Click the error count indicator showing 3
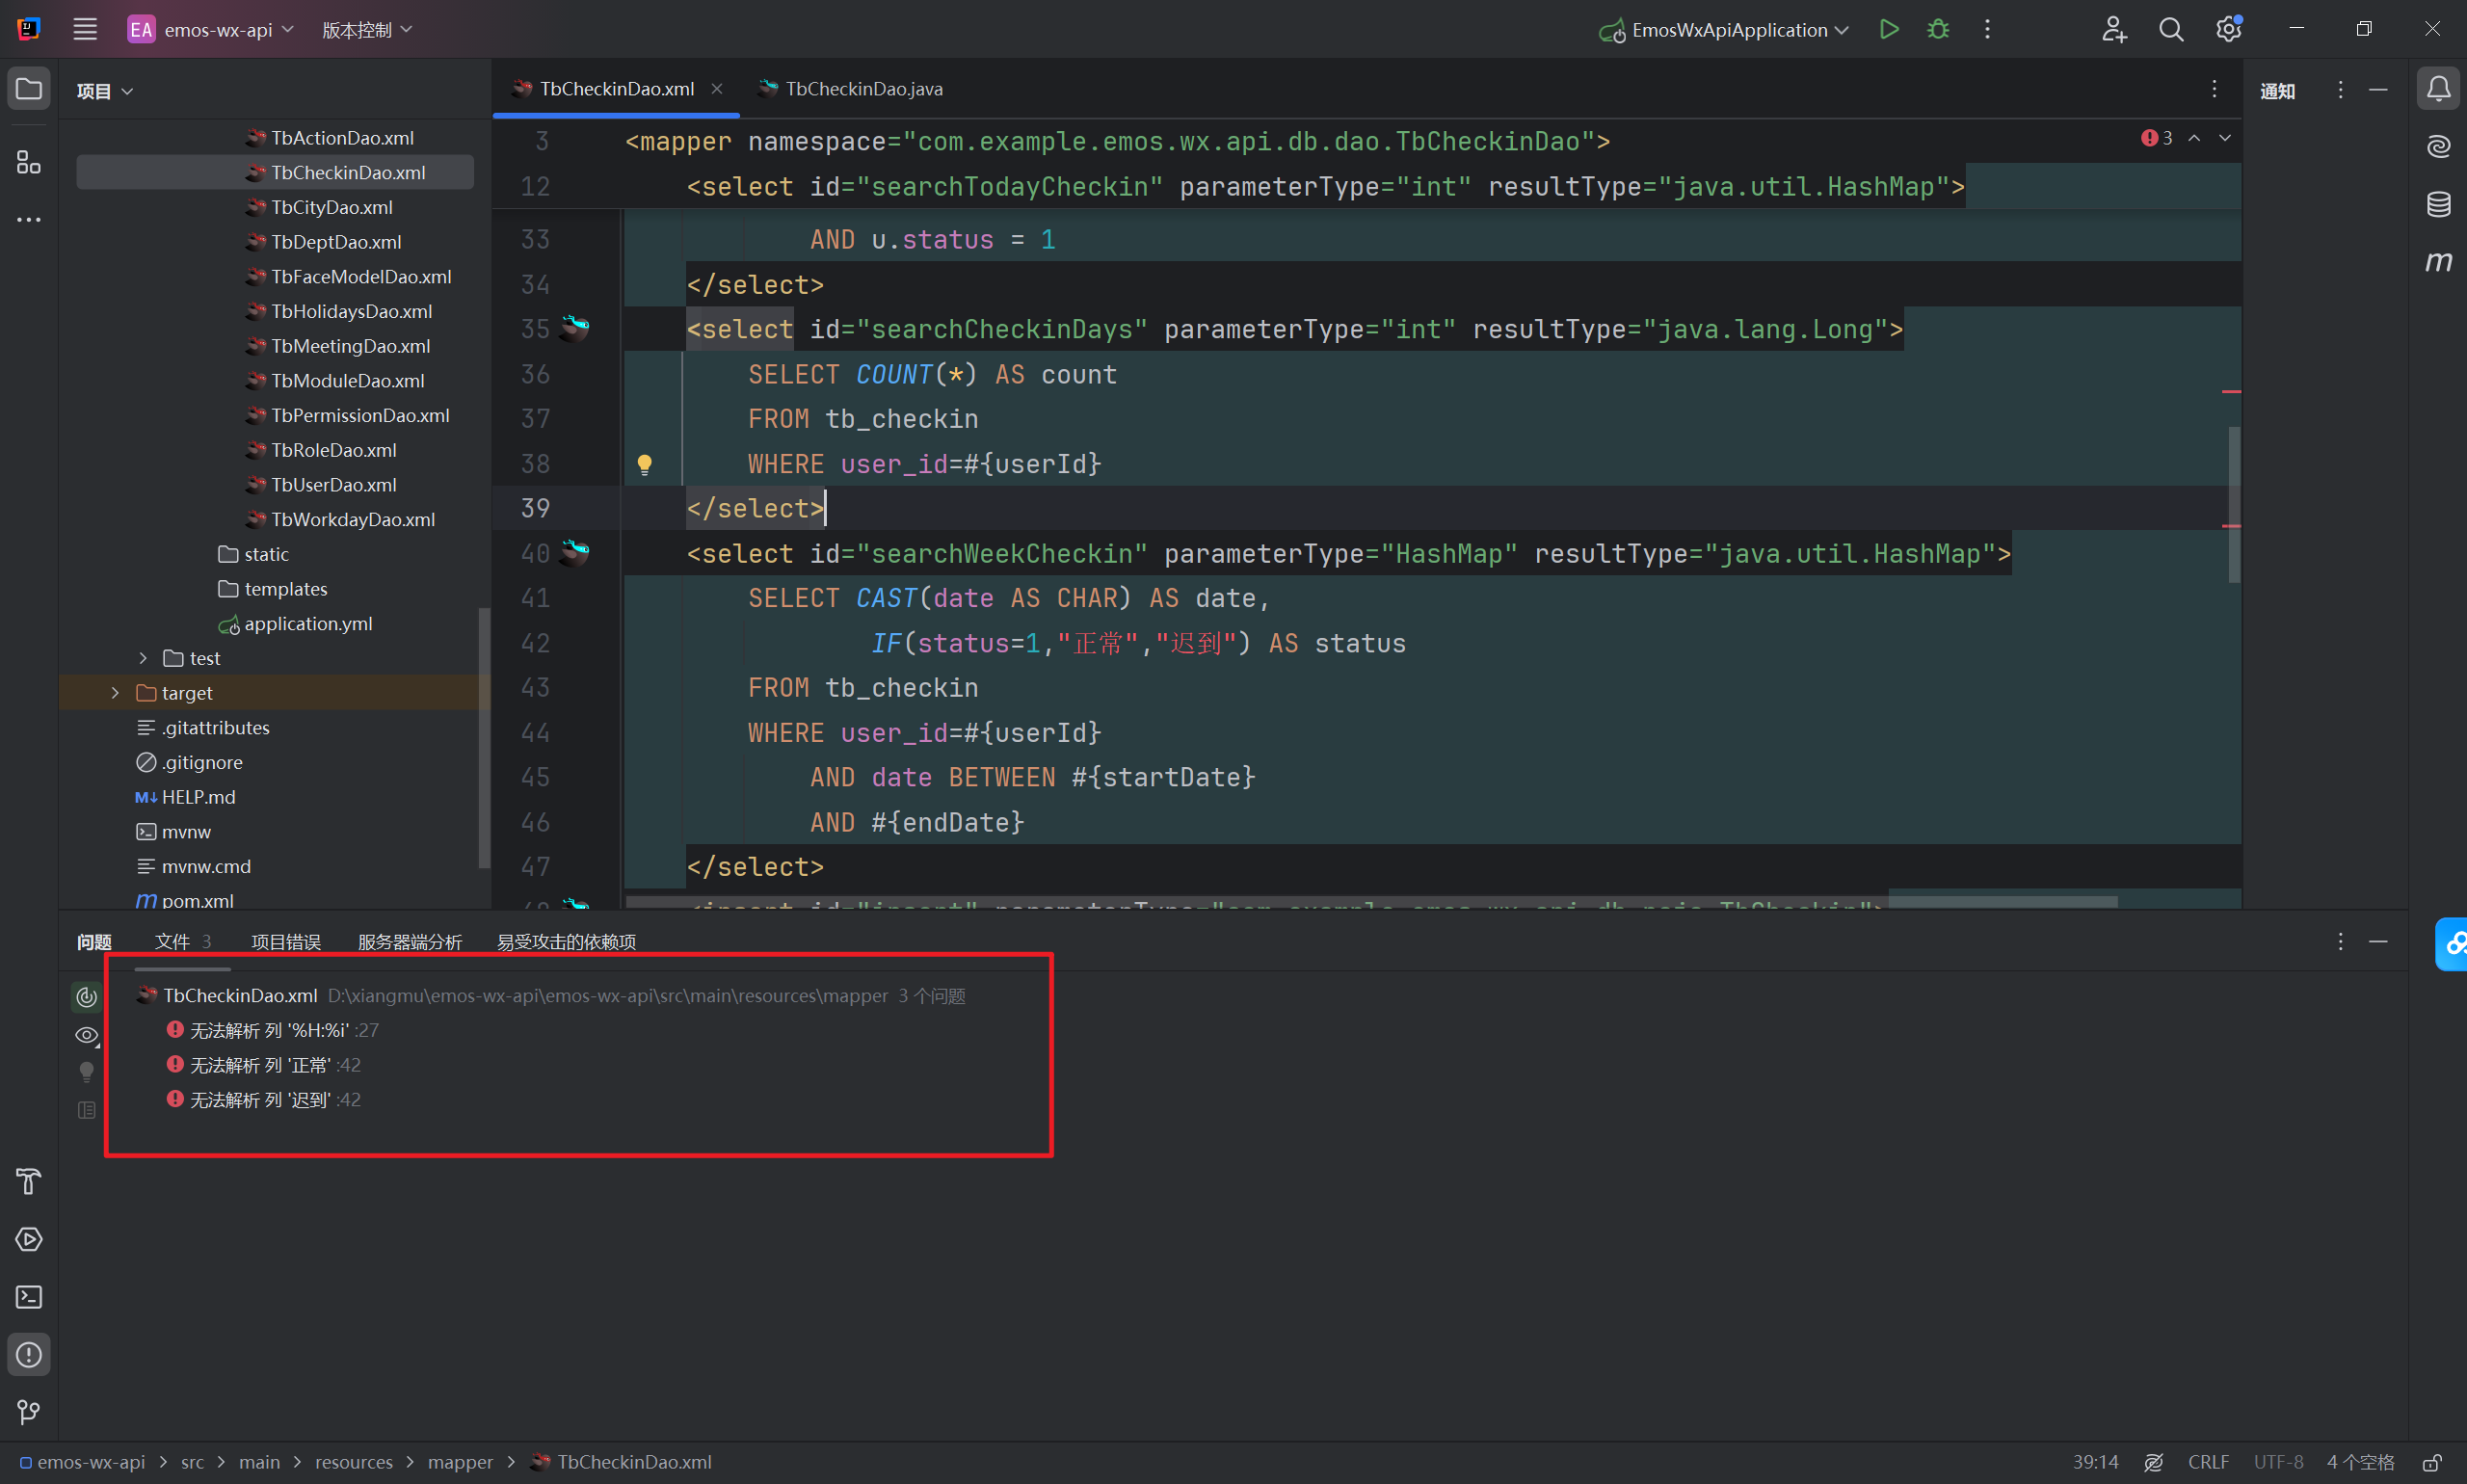This screenshot has width=2467, height=1484. 2157,138
